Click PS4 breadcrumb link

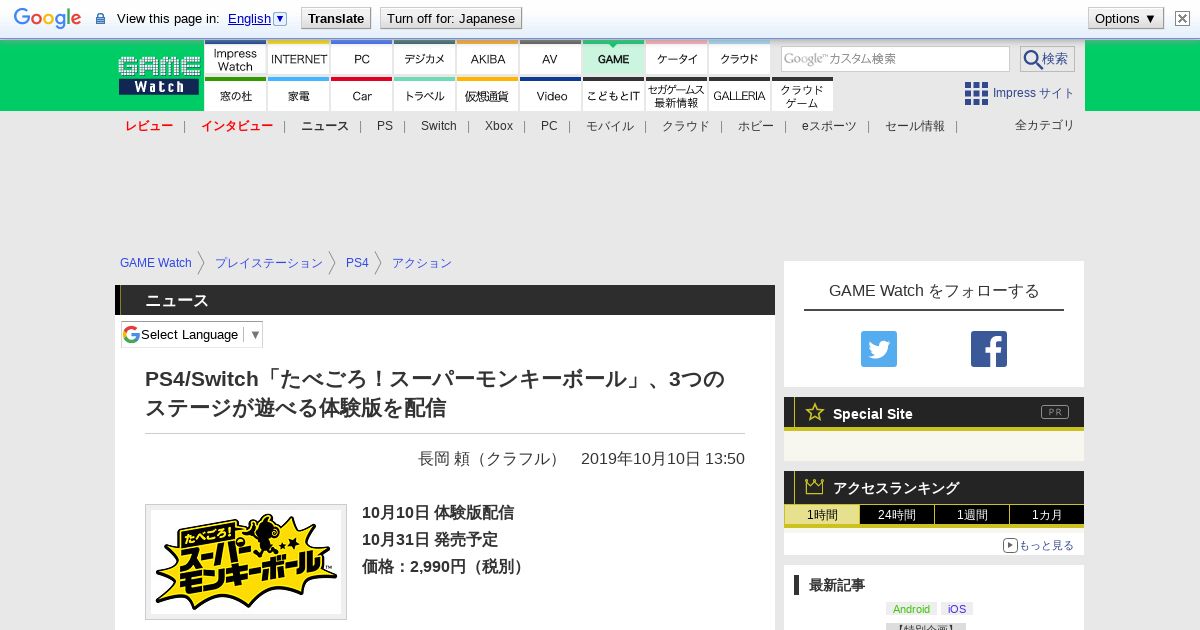click(x=357, y=263)
